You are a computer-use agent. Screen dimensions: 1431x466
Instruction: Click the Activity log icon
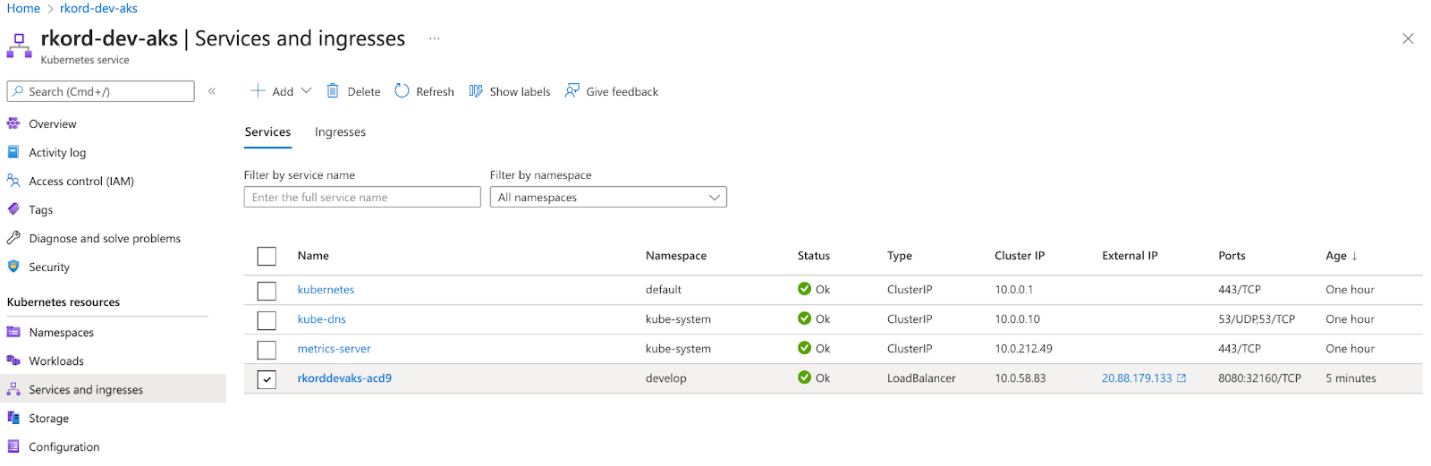point(13,152)
